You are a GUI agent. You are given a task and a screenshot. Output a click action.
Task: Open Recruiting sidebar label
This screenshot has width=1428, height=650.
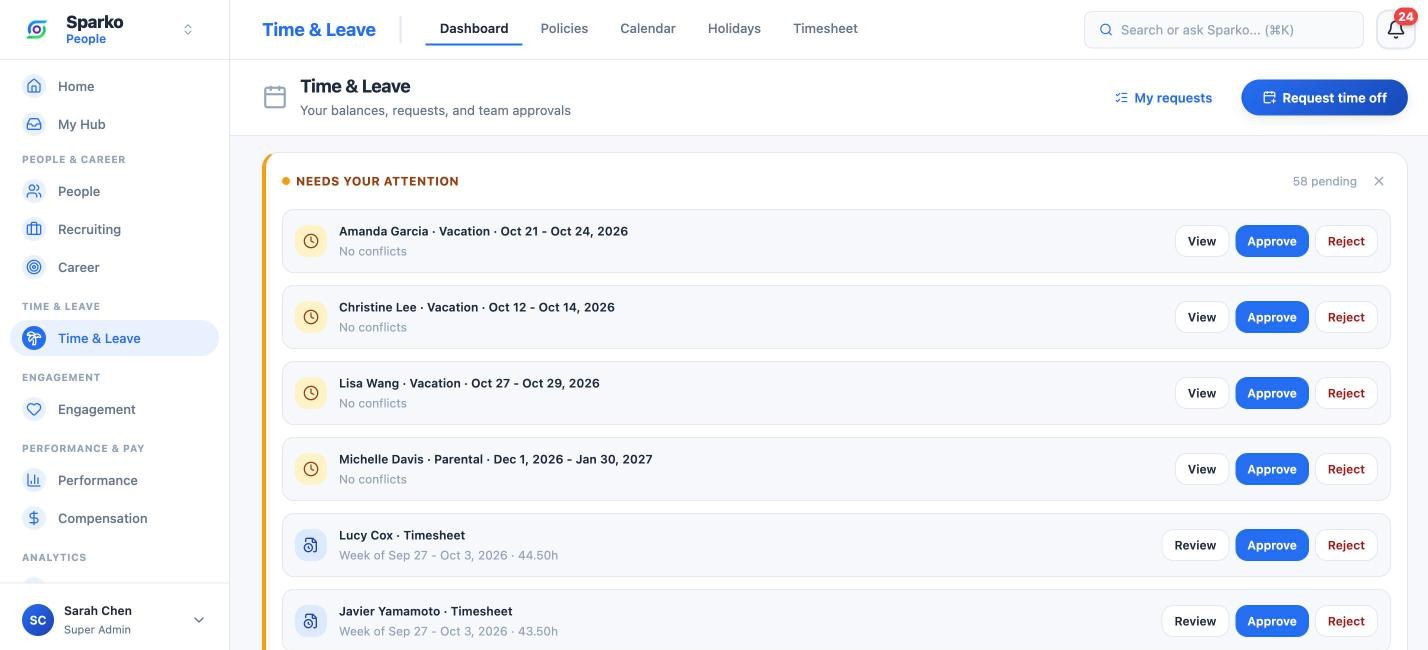89,229
